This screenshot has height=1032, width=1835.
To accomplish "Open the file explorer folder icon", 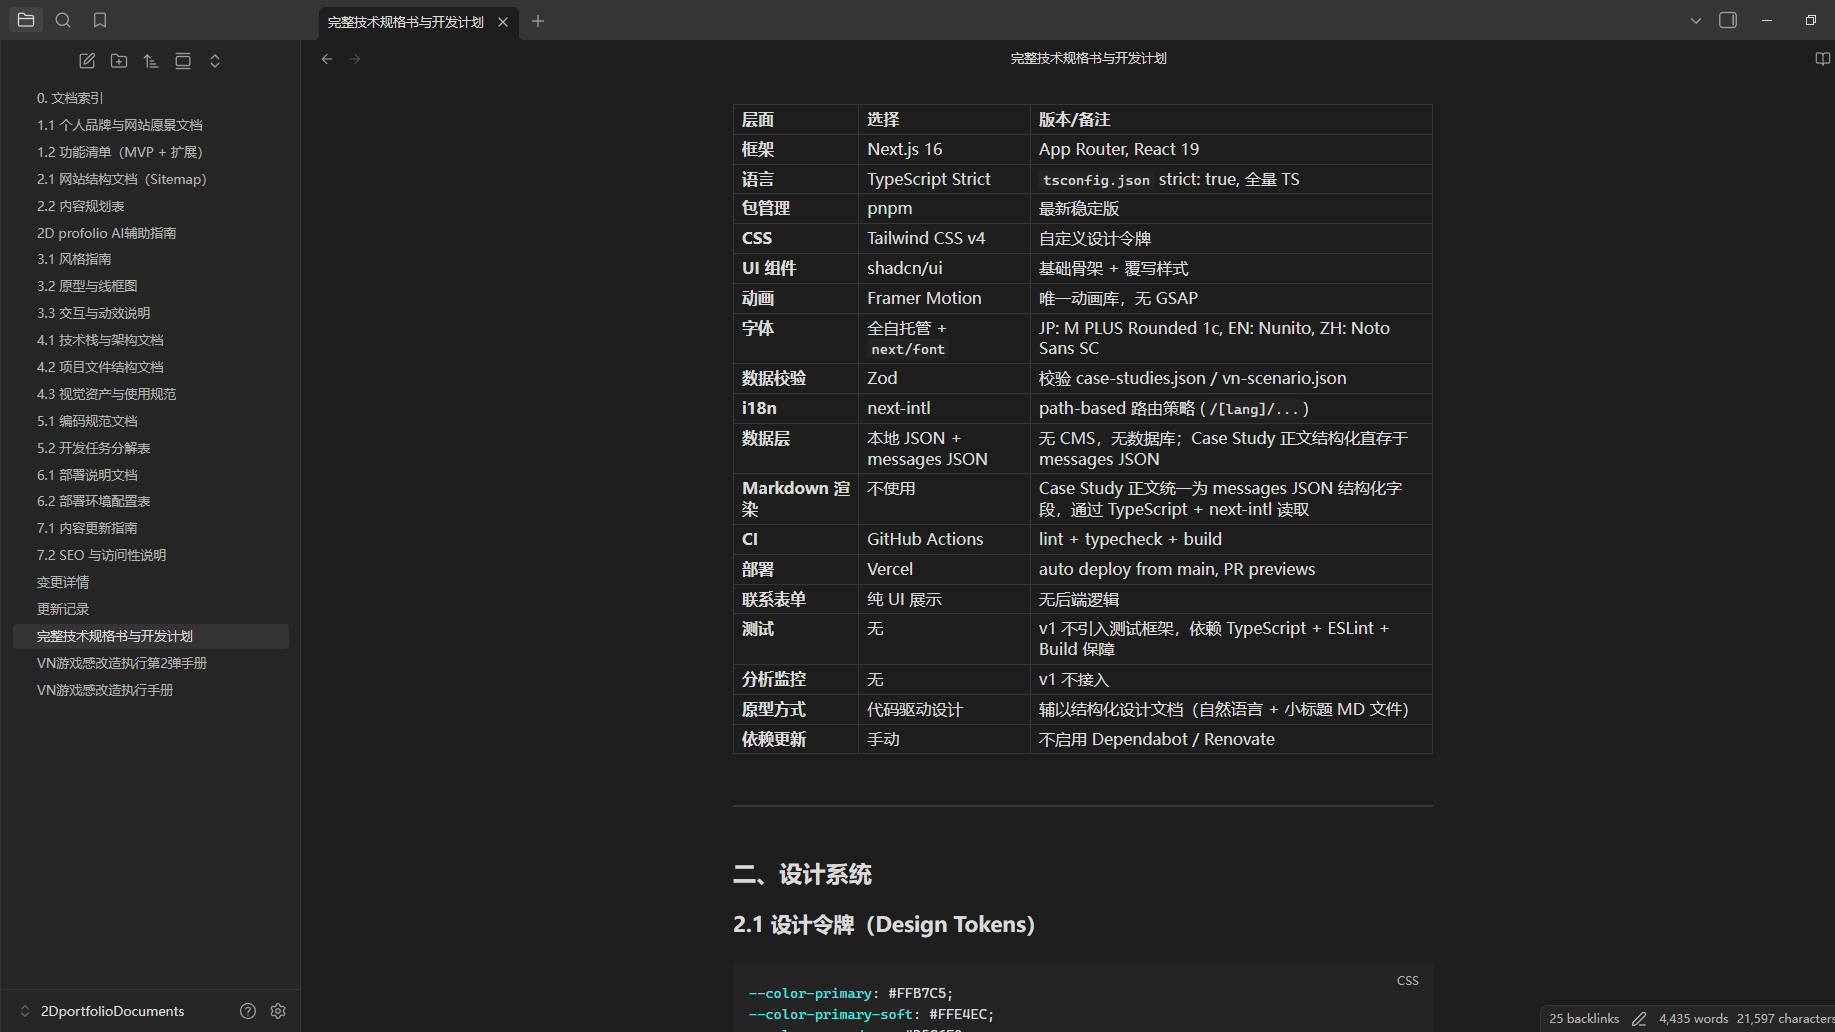I will pyautogui.click(x=26, y=20).
